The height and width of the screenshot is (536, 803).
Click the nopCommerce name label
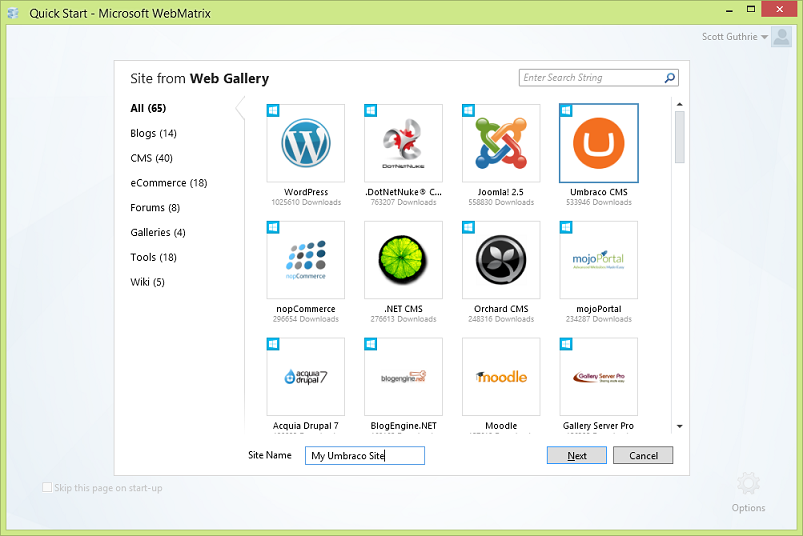(306, 309)
